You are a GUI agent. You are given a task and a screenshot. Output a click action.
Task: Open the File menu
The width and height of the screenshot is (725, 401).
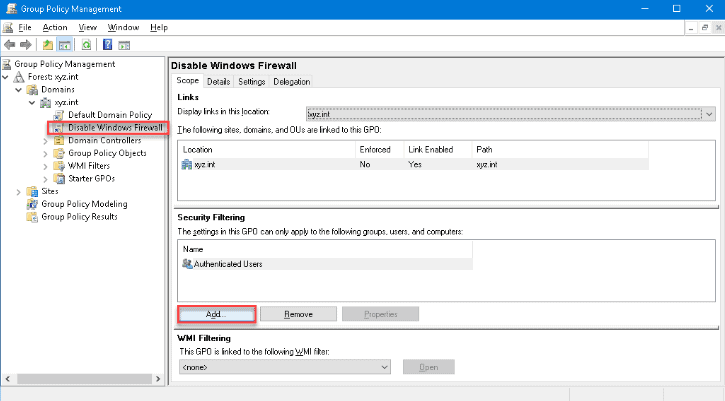[x=25, y=27]
